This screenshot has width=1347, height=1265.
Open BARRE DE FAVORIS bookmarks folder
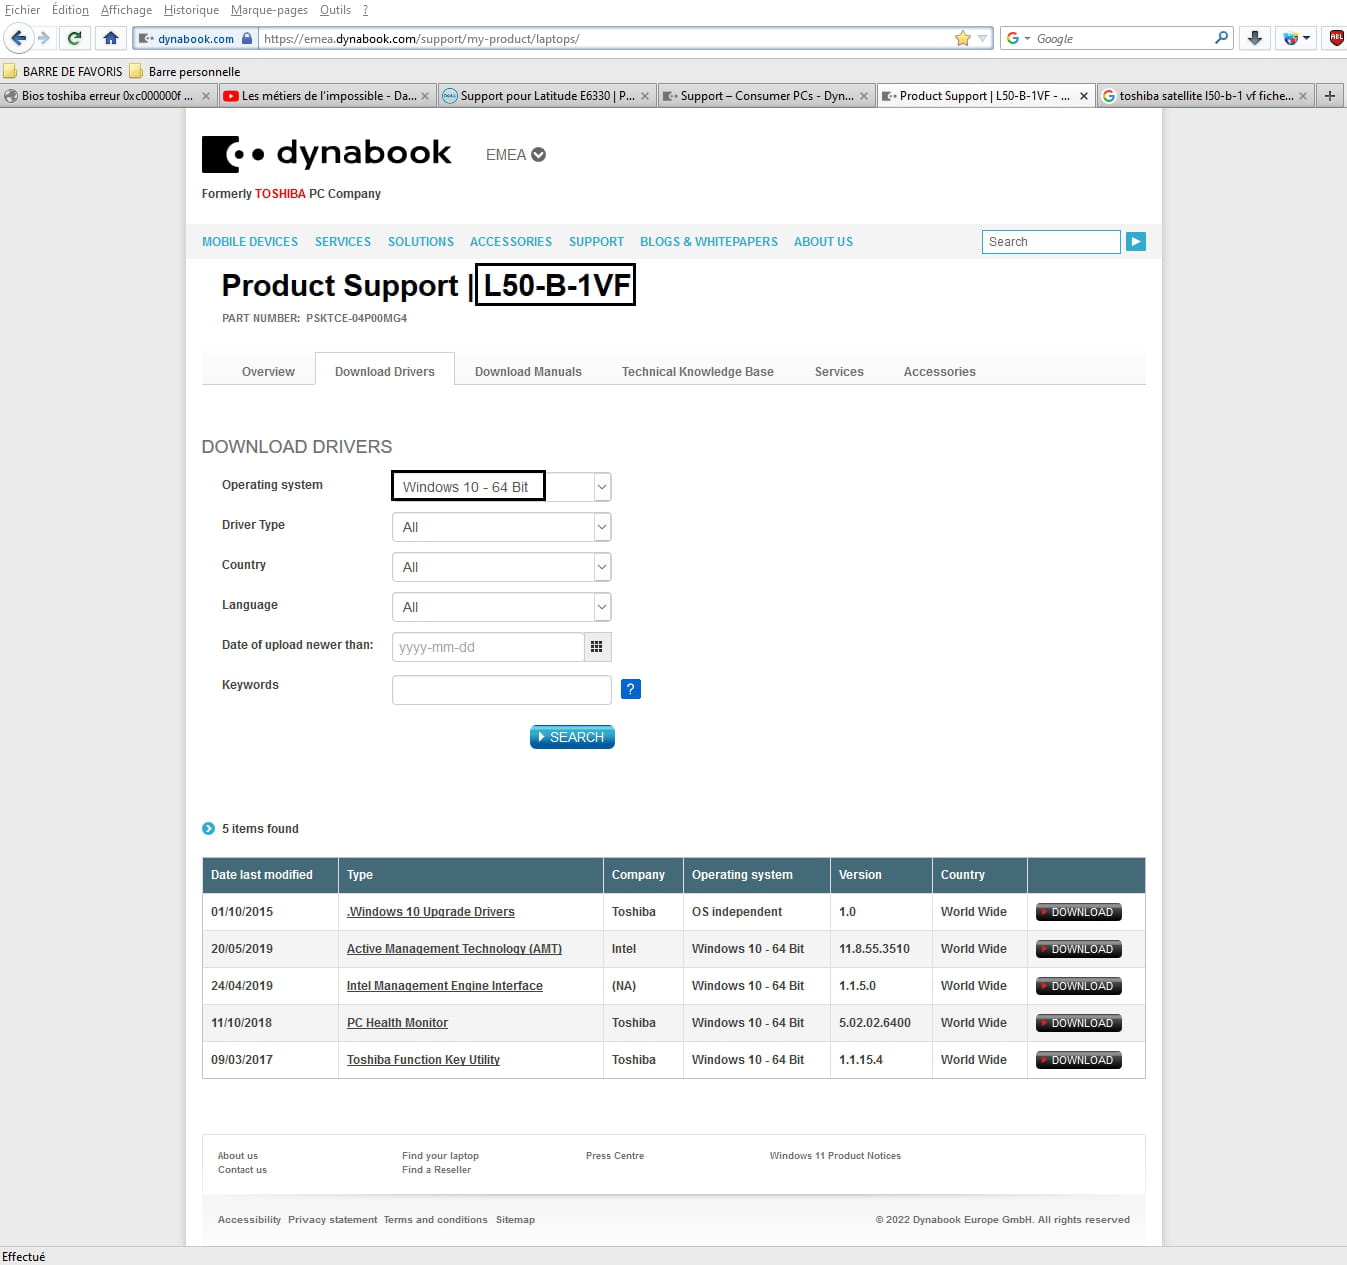point(63,72)
